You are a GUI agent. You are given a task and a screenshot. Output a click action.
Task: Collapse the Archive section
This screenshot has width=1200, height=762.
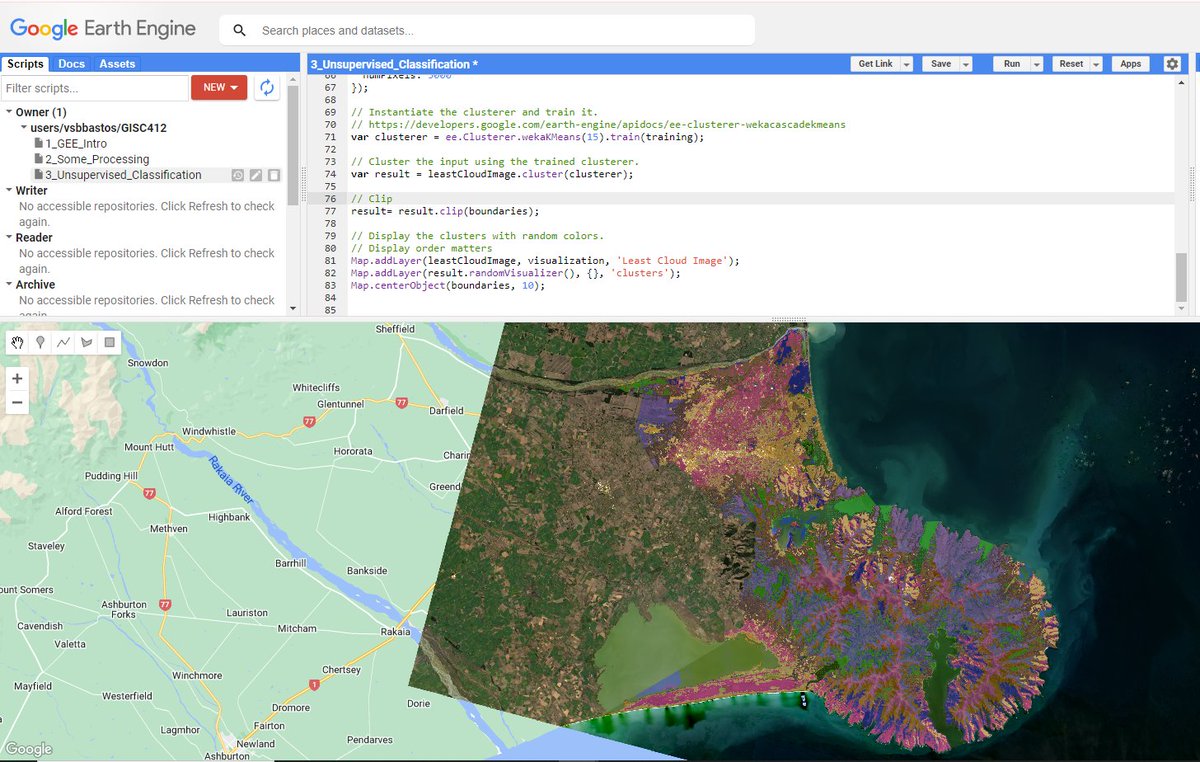tap(10, 284)
